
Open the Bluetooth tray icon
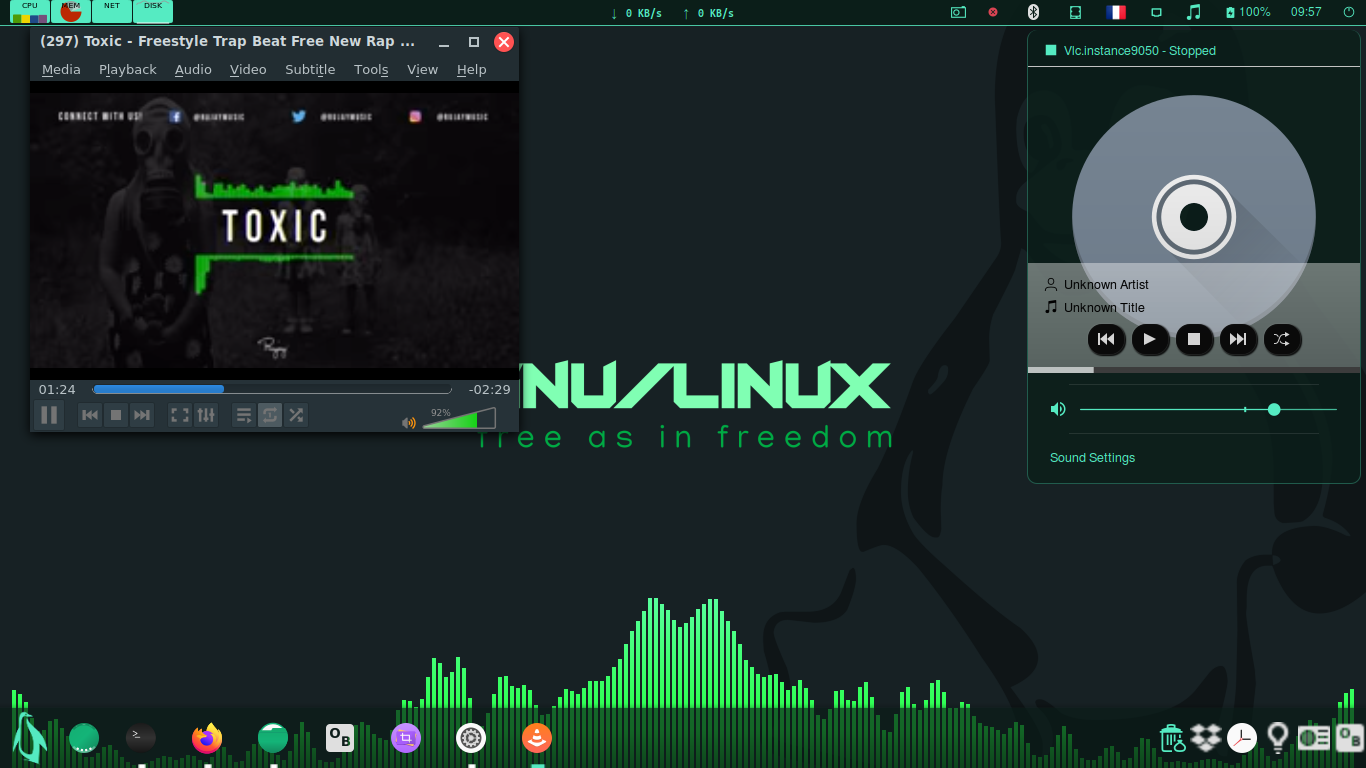pyautogui.click(x=1034, y=12)
